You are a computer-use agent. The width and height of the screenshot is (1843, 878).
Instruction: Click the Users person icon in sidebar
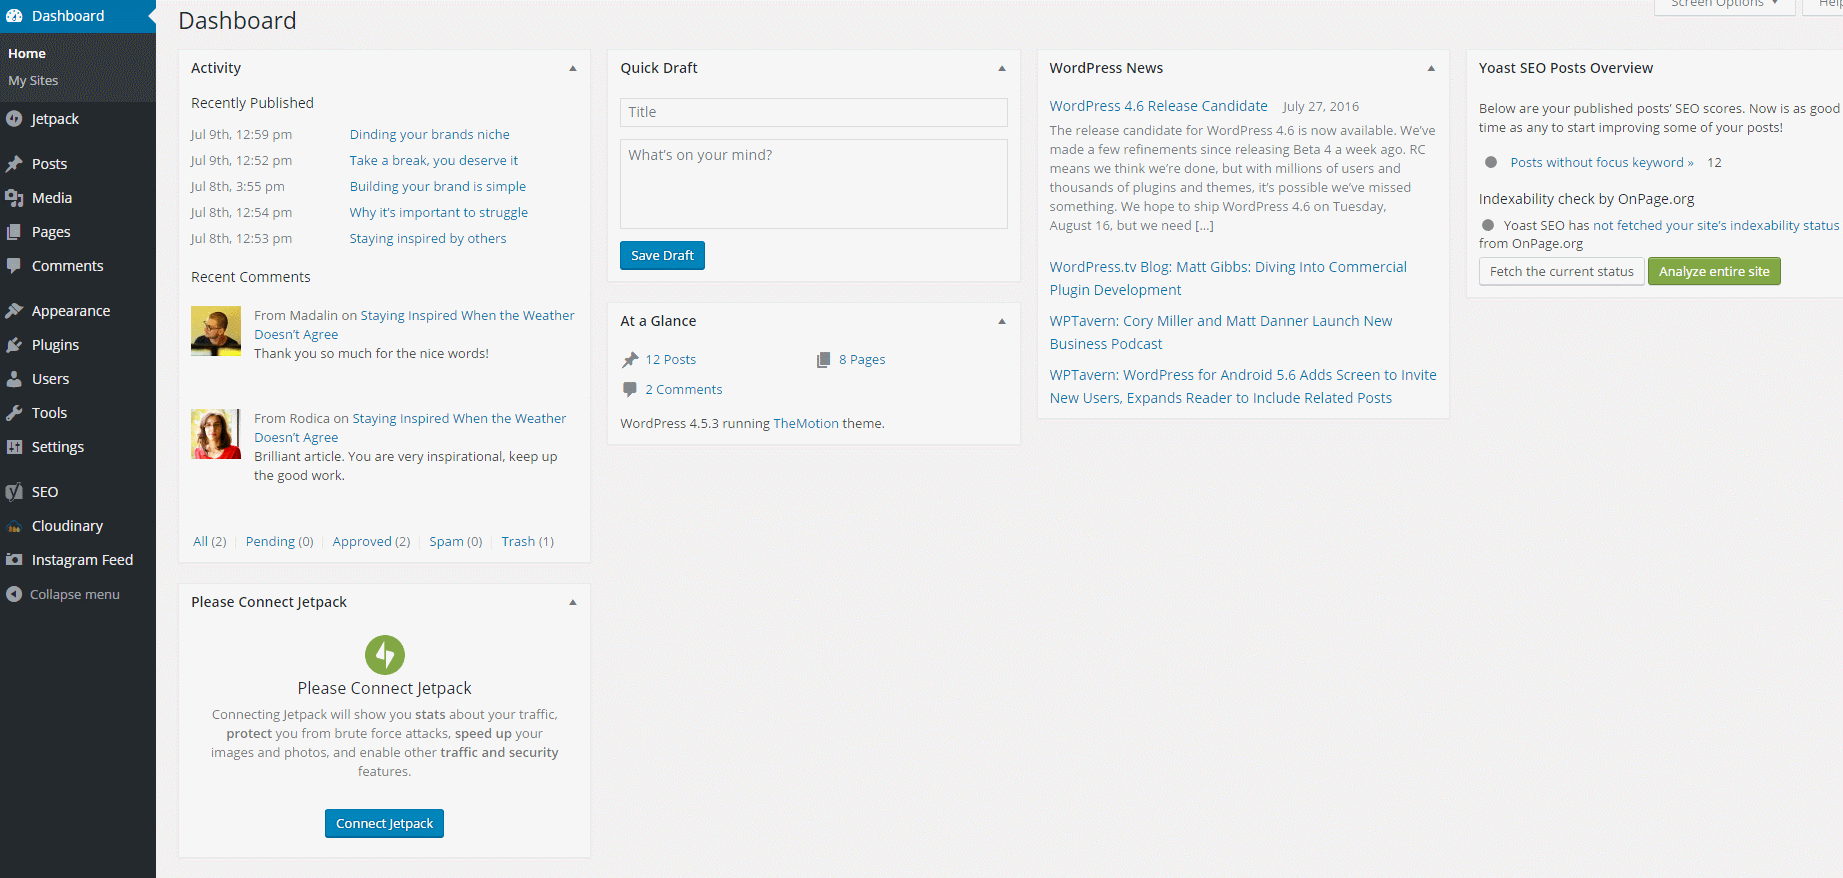coord(14,379)
